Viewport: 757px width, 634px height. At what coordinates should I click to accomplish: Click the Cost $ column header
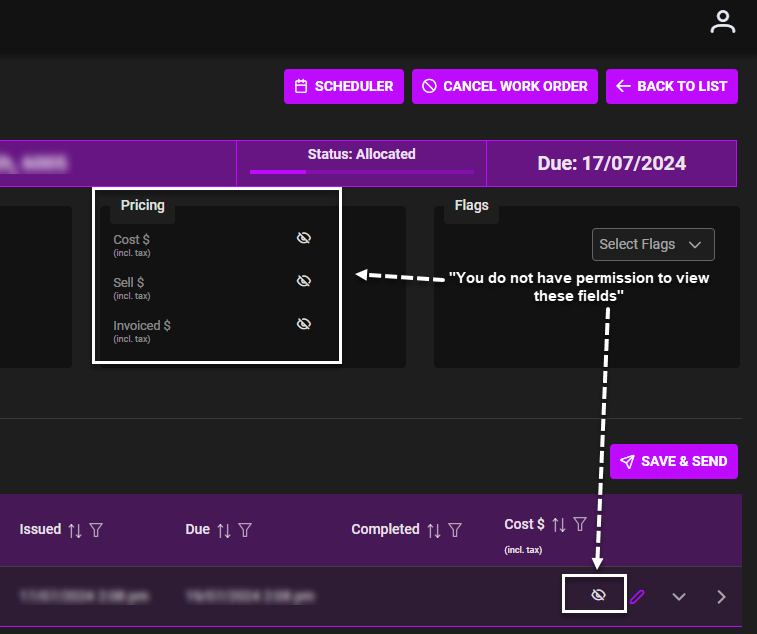524,524
